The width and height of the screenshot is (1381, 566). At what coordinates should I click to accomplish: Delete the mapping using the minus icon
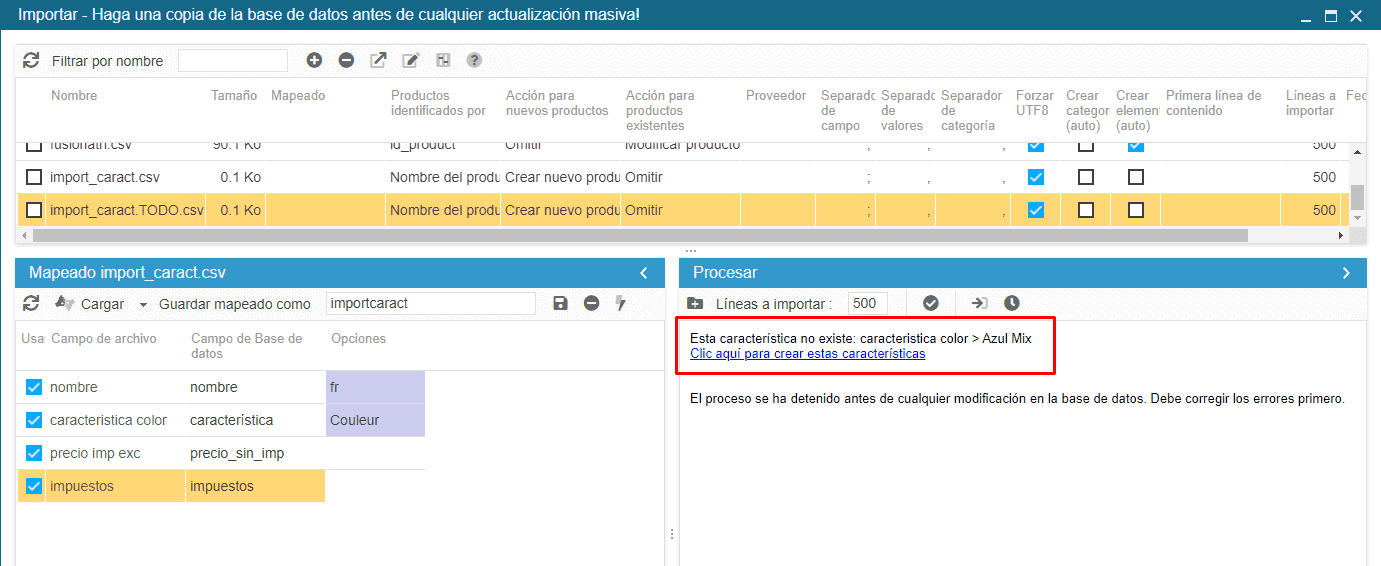pos(591,303)
